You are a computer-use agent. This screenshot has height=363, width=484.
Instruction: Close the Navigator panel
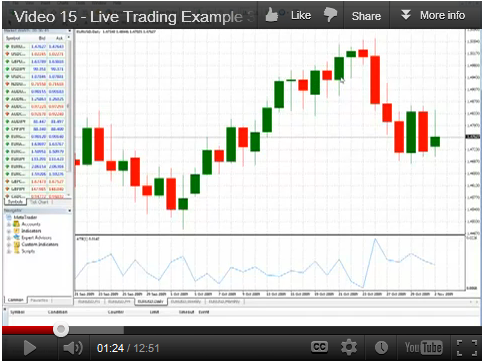click(x=69, y=211)
